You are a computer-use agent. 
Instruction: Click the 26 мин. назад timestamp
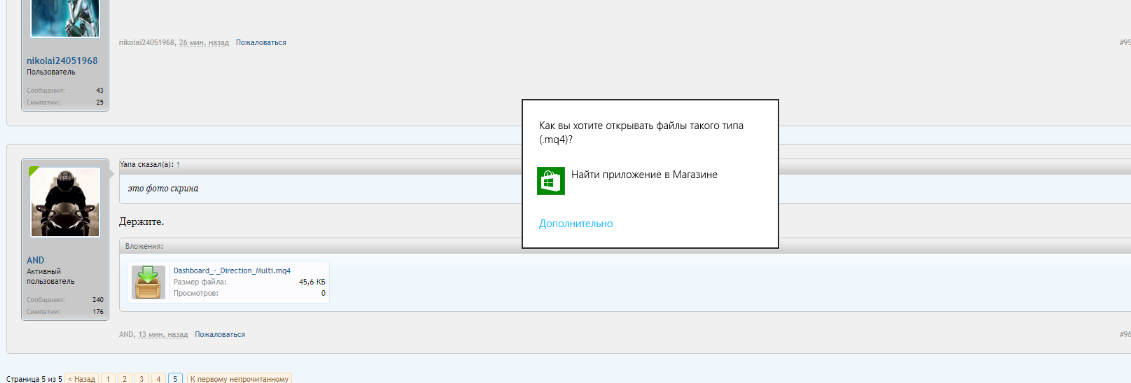(x=204, y=43)
